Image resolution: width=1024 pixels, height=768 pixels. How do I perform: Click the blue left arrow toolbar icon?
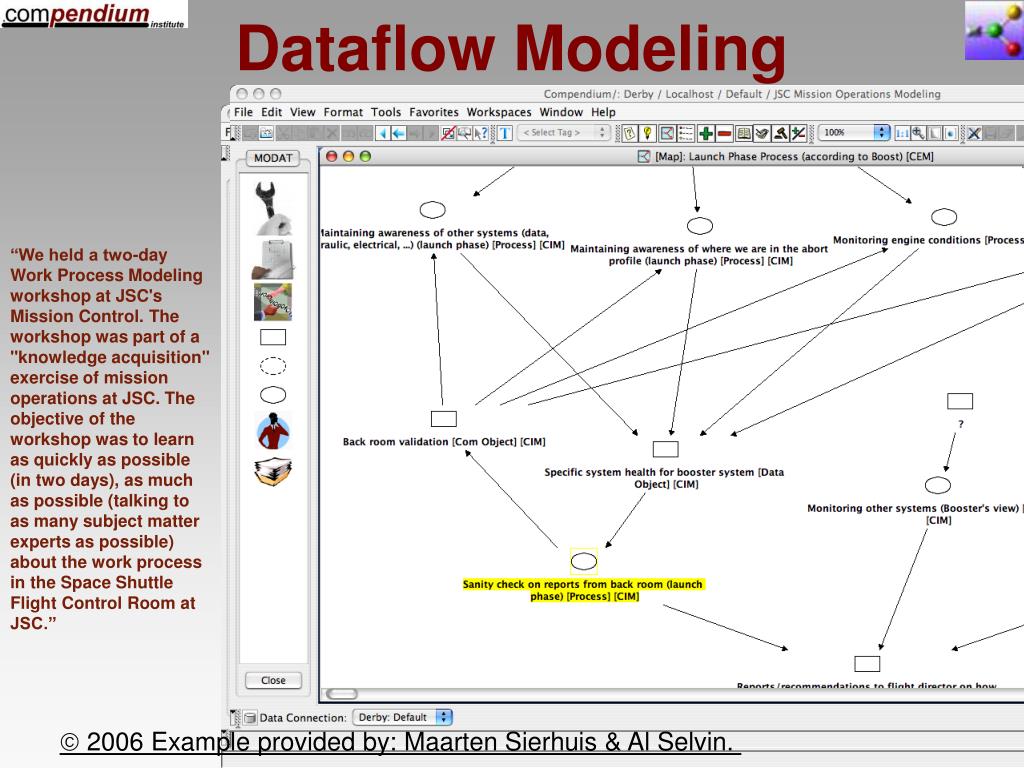[x=398, y=133]
